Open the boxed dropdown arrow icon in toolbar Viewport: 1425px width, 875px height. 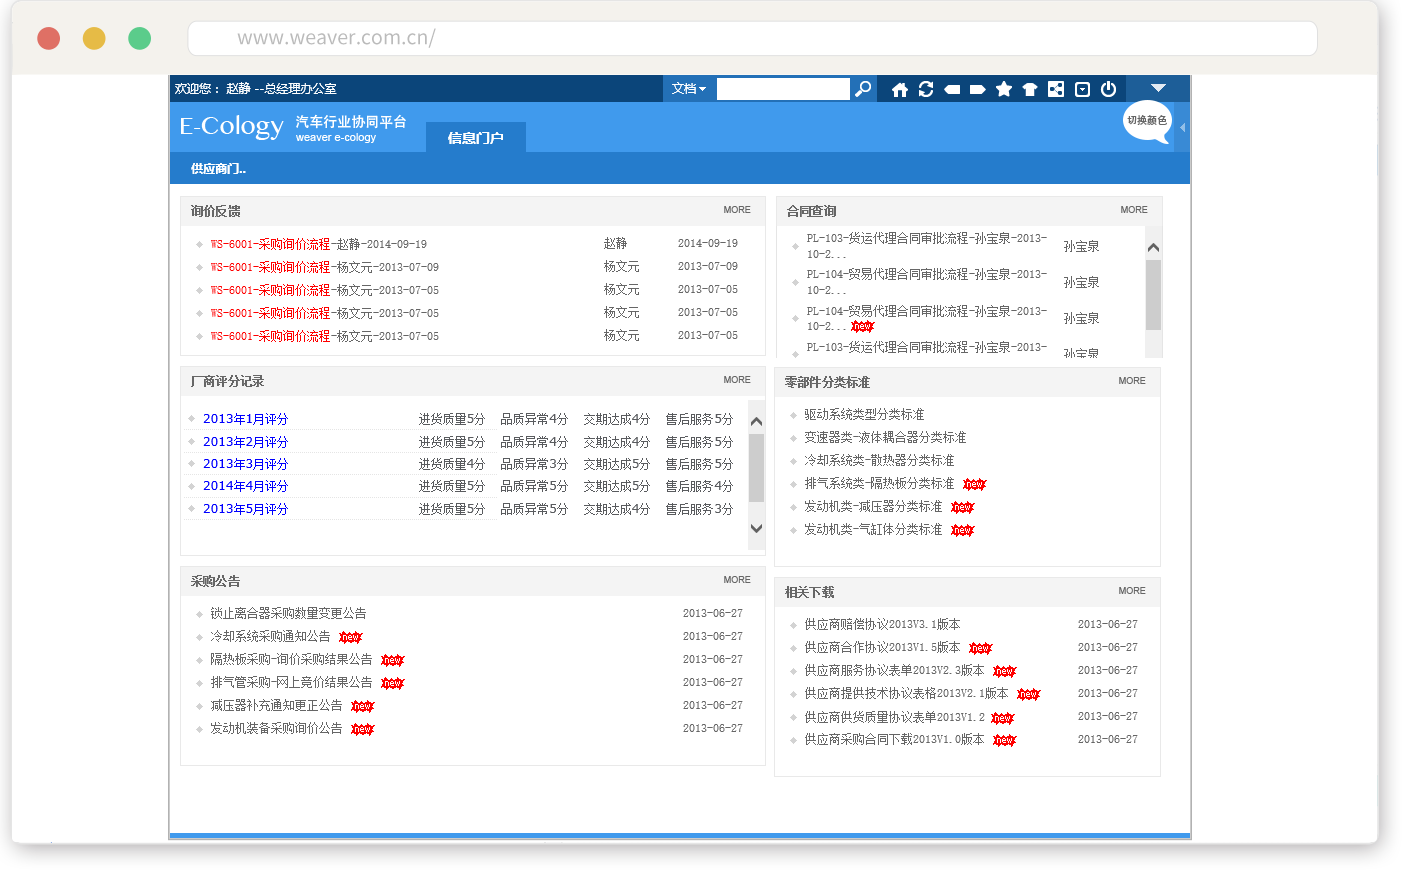tap(1082, 90)
